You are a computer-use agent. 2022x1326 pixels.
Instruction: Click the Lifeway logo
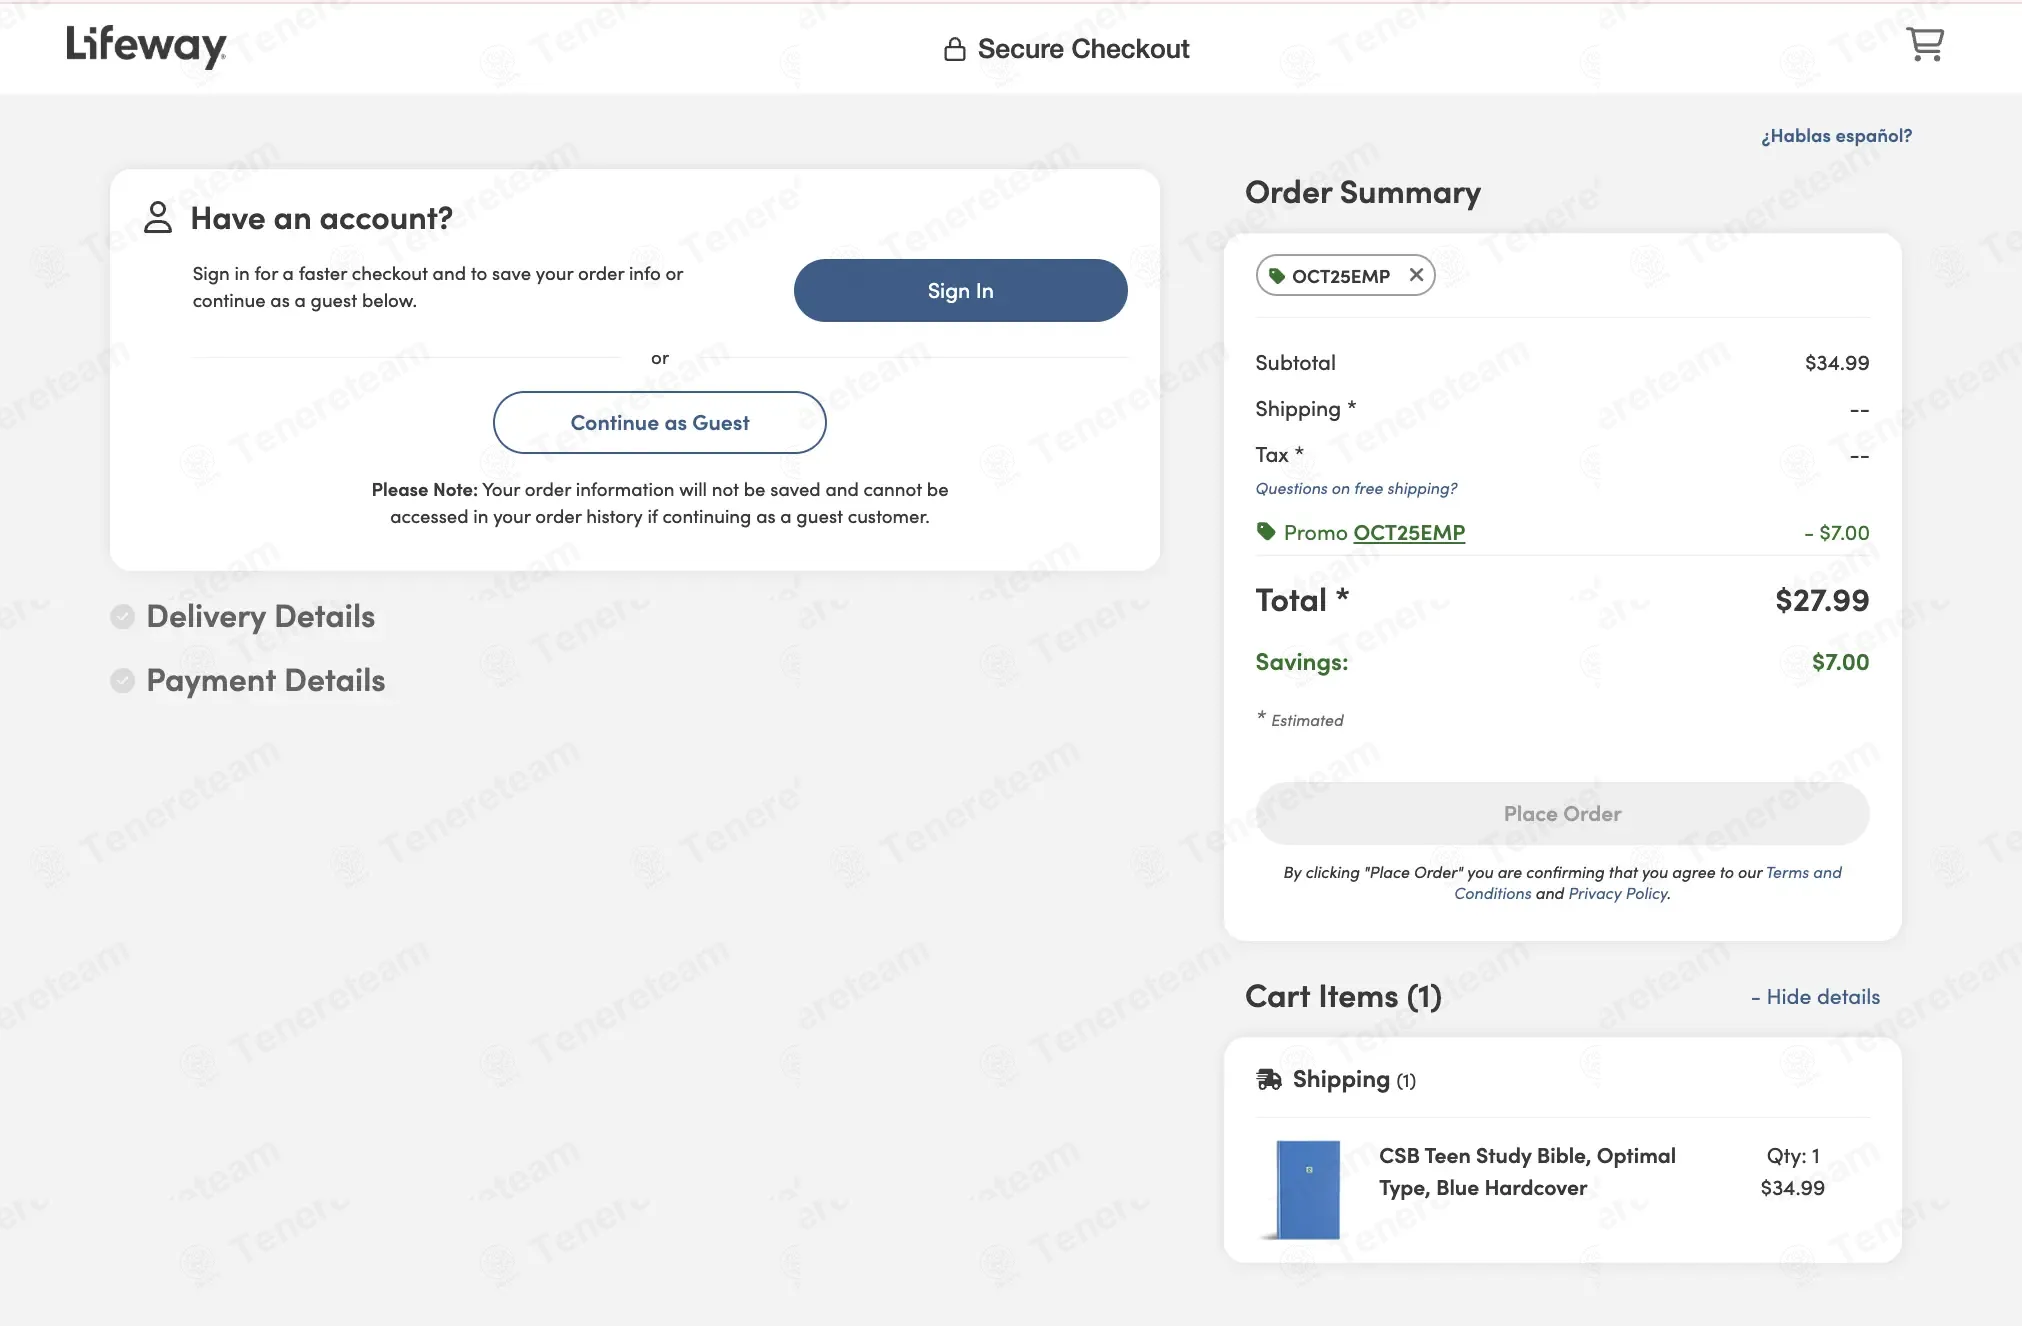[x=146, y=46]
